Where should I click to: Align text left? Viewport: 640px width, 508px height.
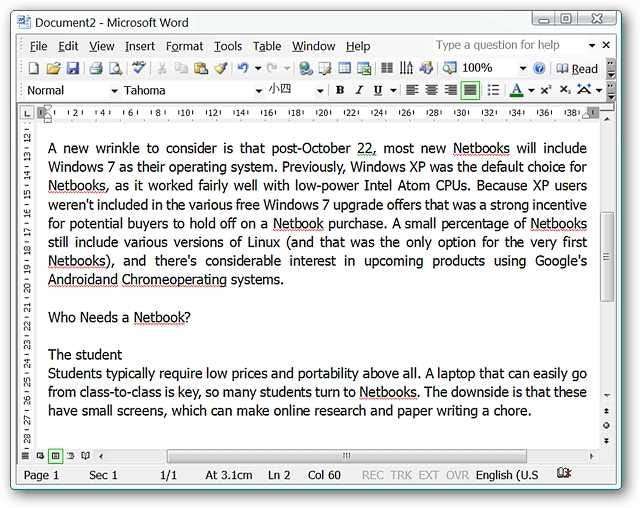coord(412,90)
